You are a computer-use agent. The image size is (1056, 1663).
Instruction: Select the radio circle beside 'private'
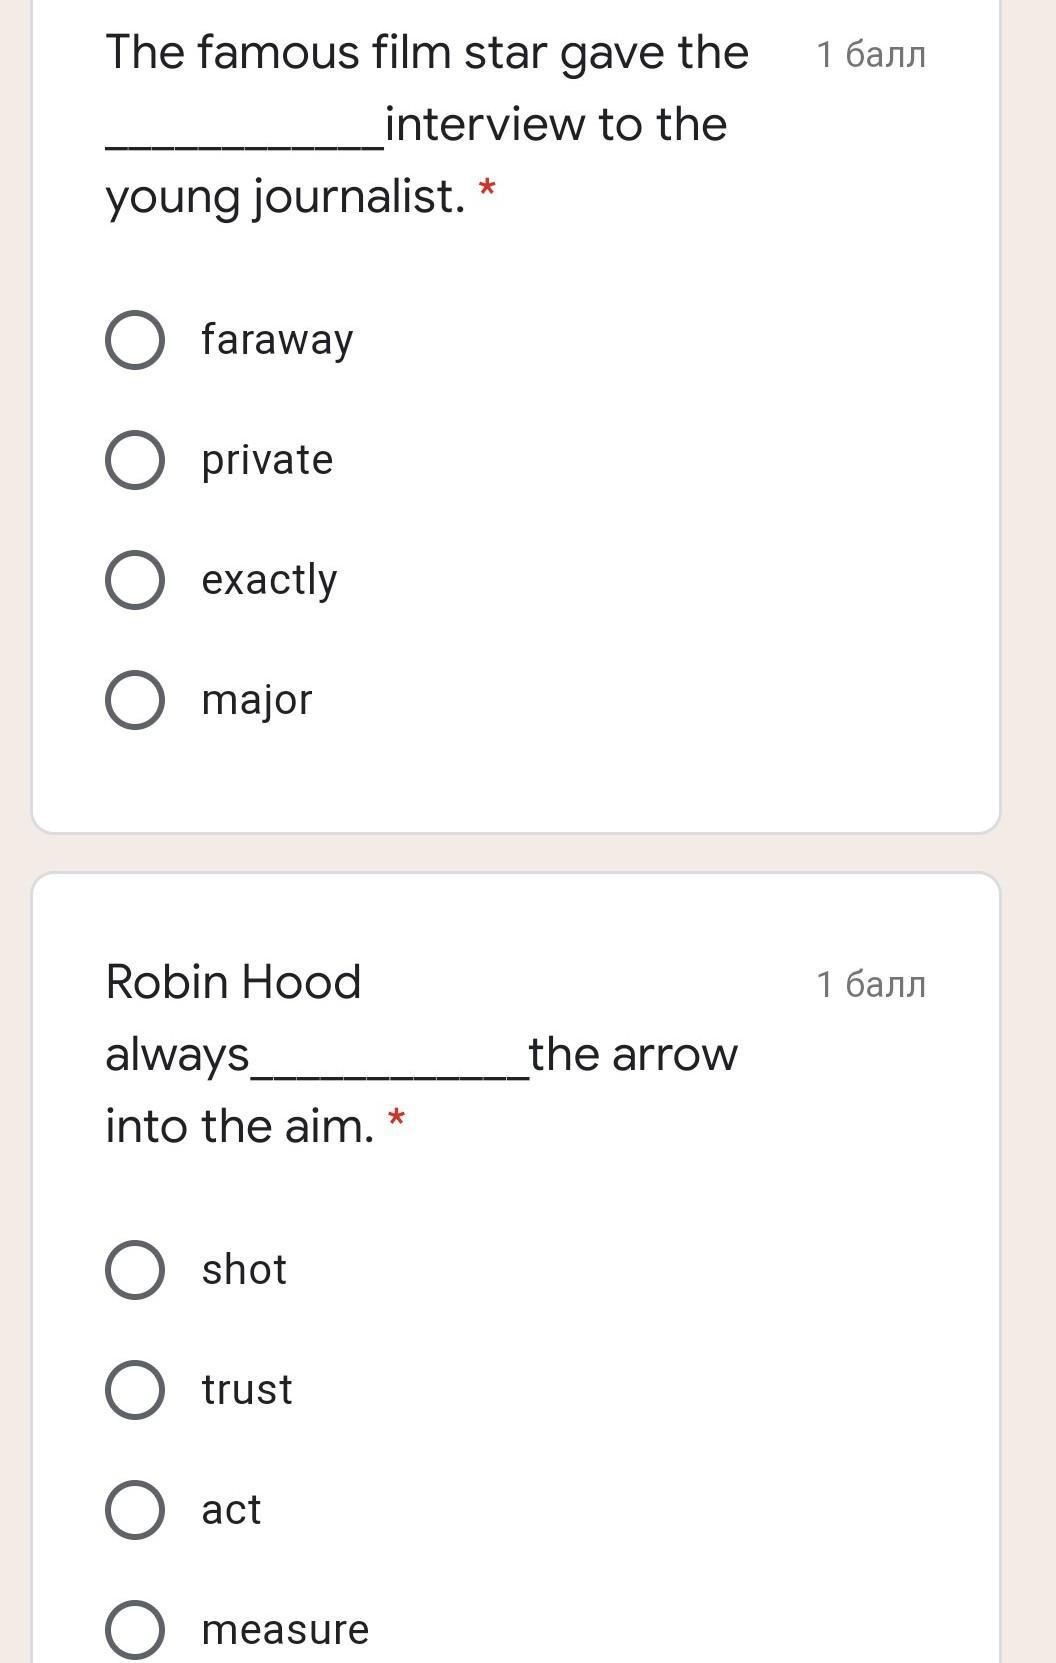[x=135, y=460]
